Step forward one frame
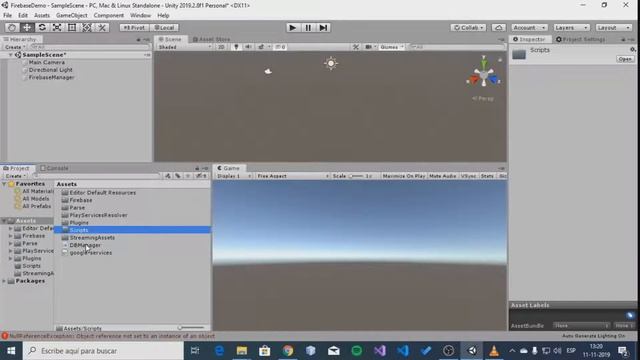This screenshot has height=360, width=640. [323, 27]
